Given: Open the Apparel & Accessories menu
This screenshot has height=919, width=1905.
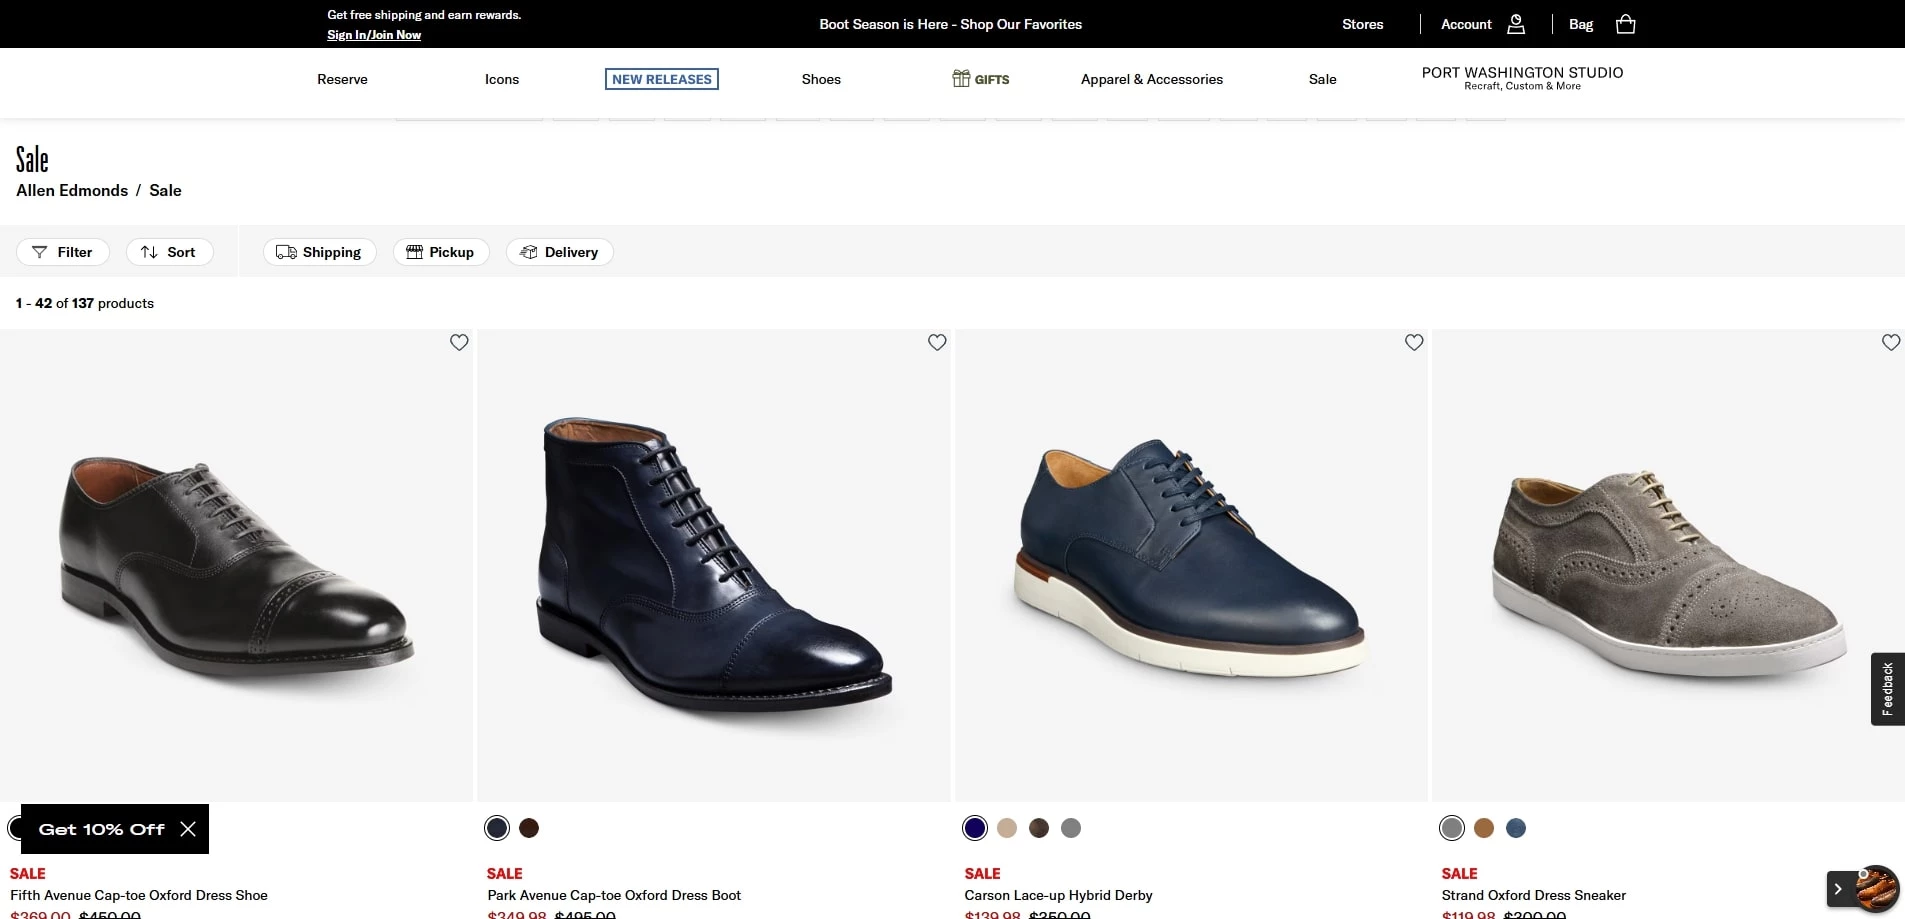Looking at the screenshot, I should click(x=1152, y=79).
